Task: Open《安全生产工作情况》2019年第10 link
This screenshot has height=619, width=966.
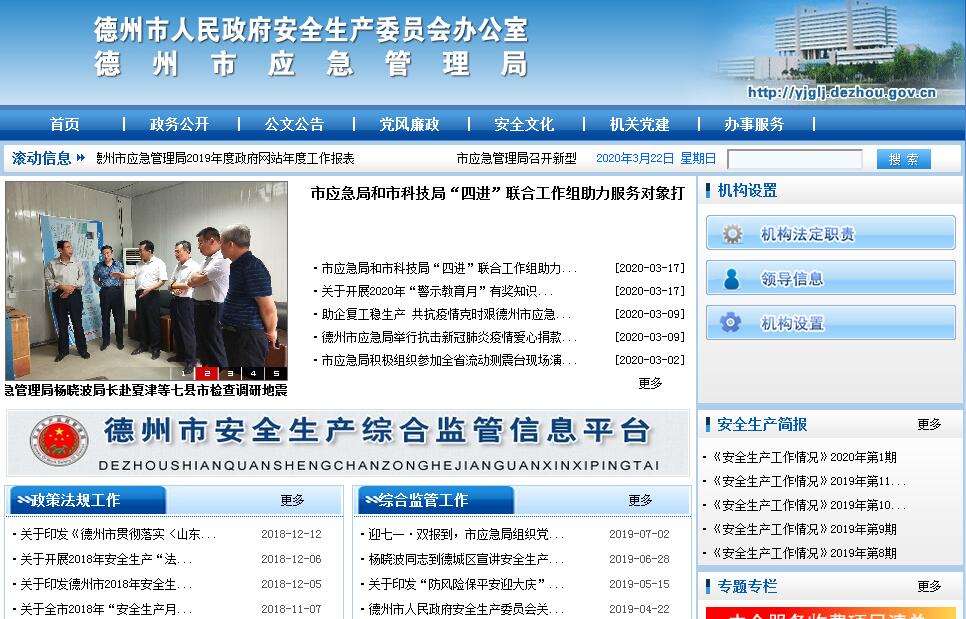Action: (808, 505)
